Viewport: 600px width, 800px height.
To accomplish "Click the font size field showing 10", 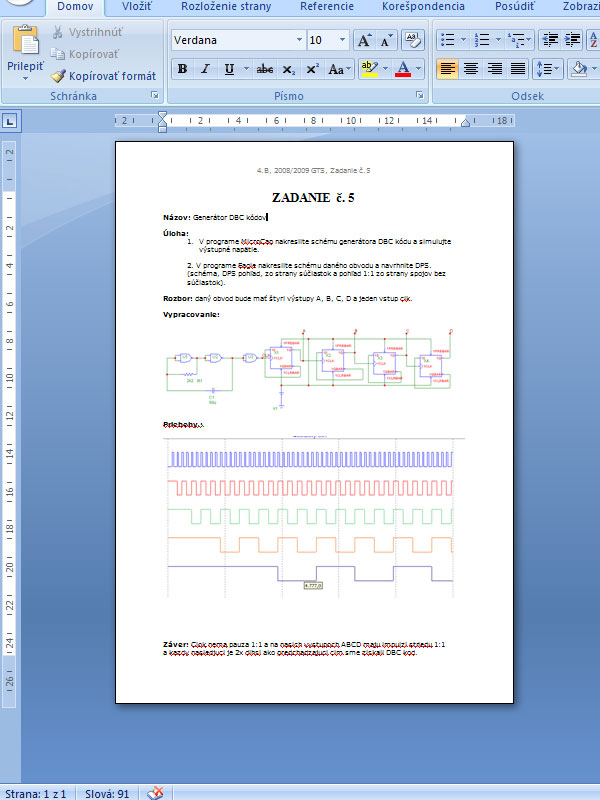I will pyautogui.click(x=322, y=40).
